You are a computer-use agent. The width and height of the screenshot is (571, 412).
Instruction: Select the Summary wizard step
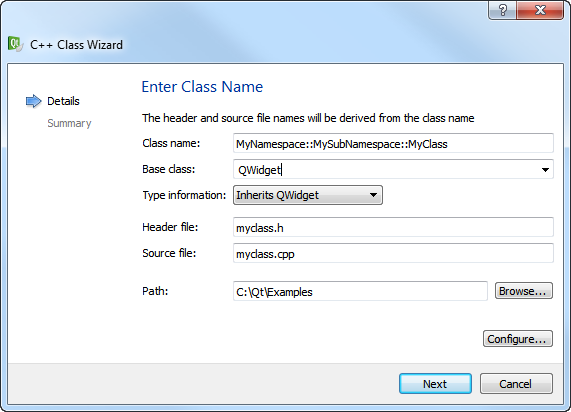tap(69, 123)
